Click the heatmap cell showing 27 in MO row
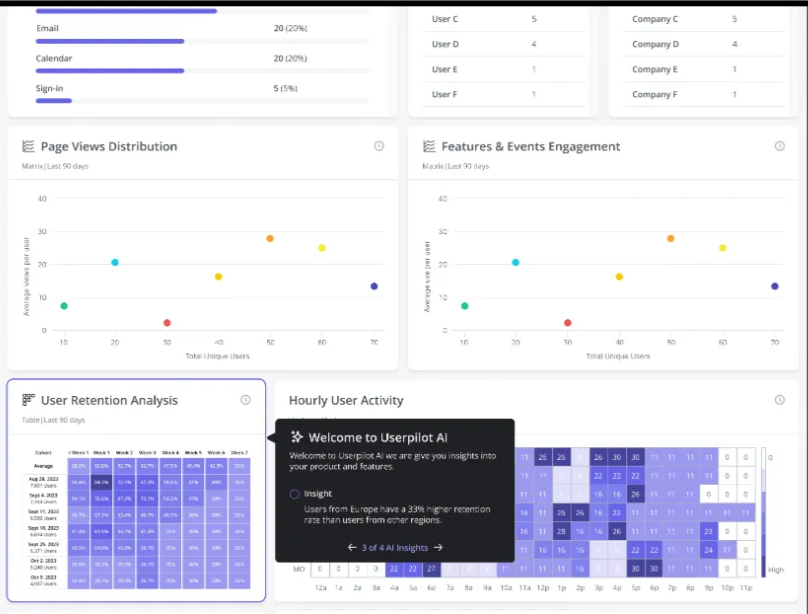808x614 pixels. point(431,569)
